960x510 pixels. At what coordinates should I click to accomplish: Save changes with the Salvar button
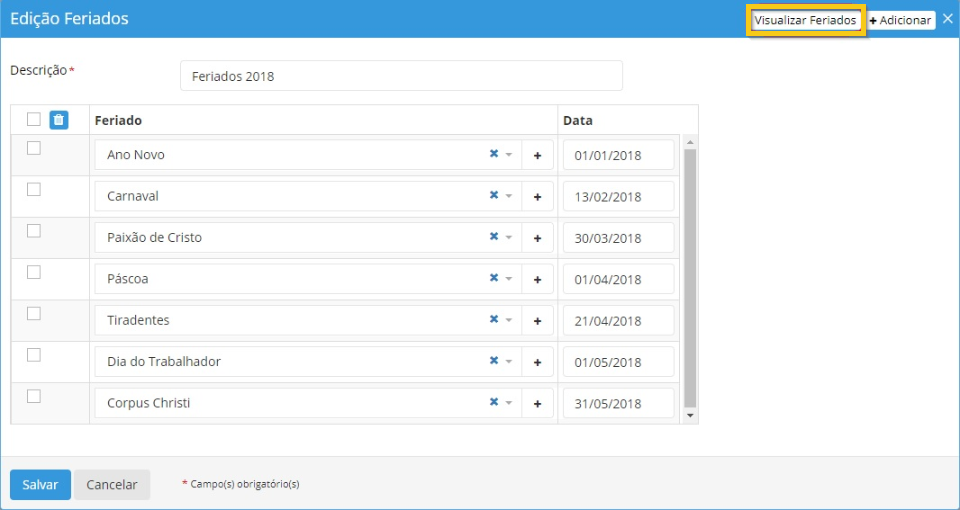pyautogui.click(x=40, y=485)
